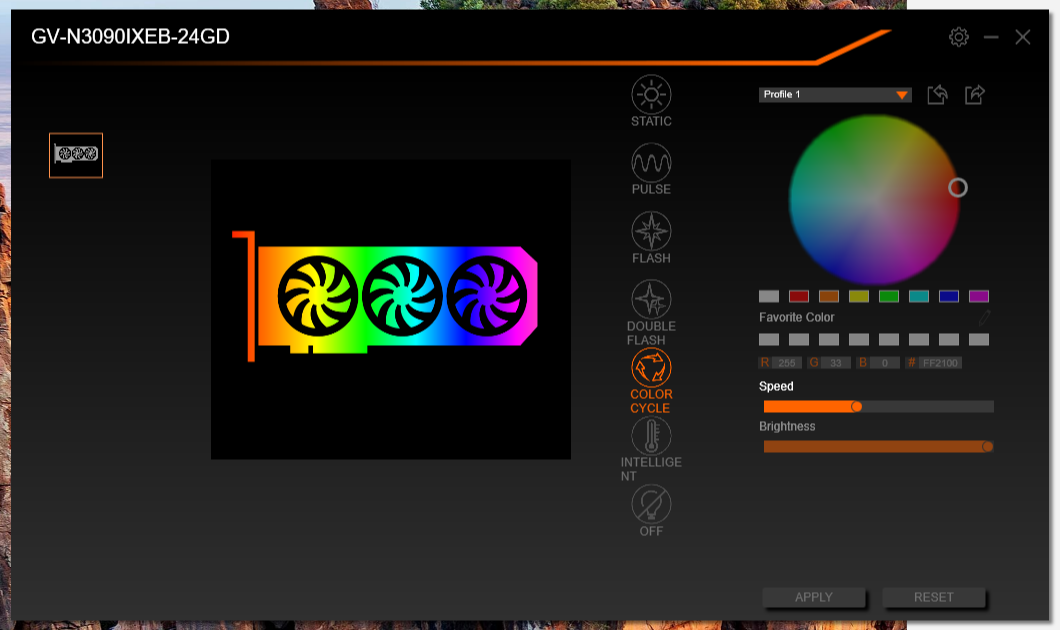
Task: Pick the green preset color swatch
Action: click(889, 296)
